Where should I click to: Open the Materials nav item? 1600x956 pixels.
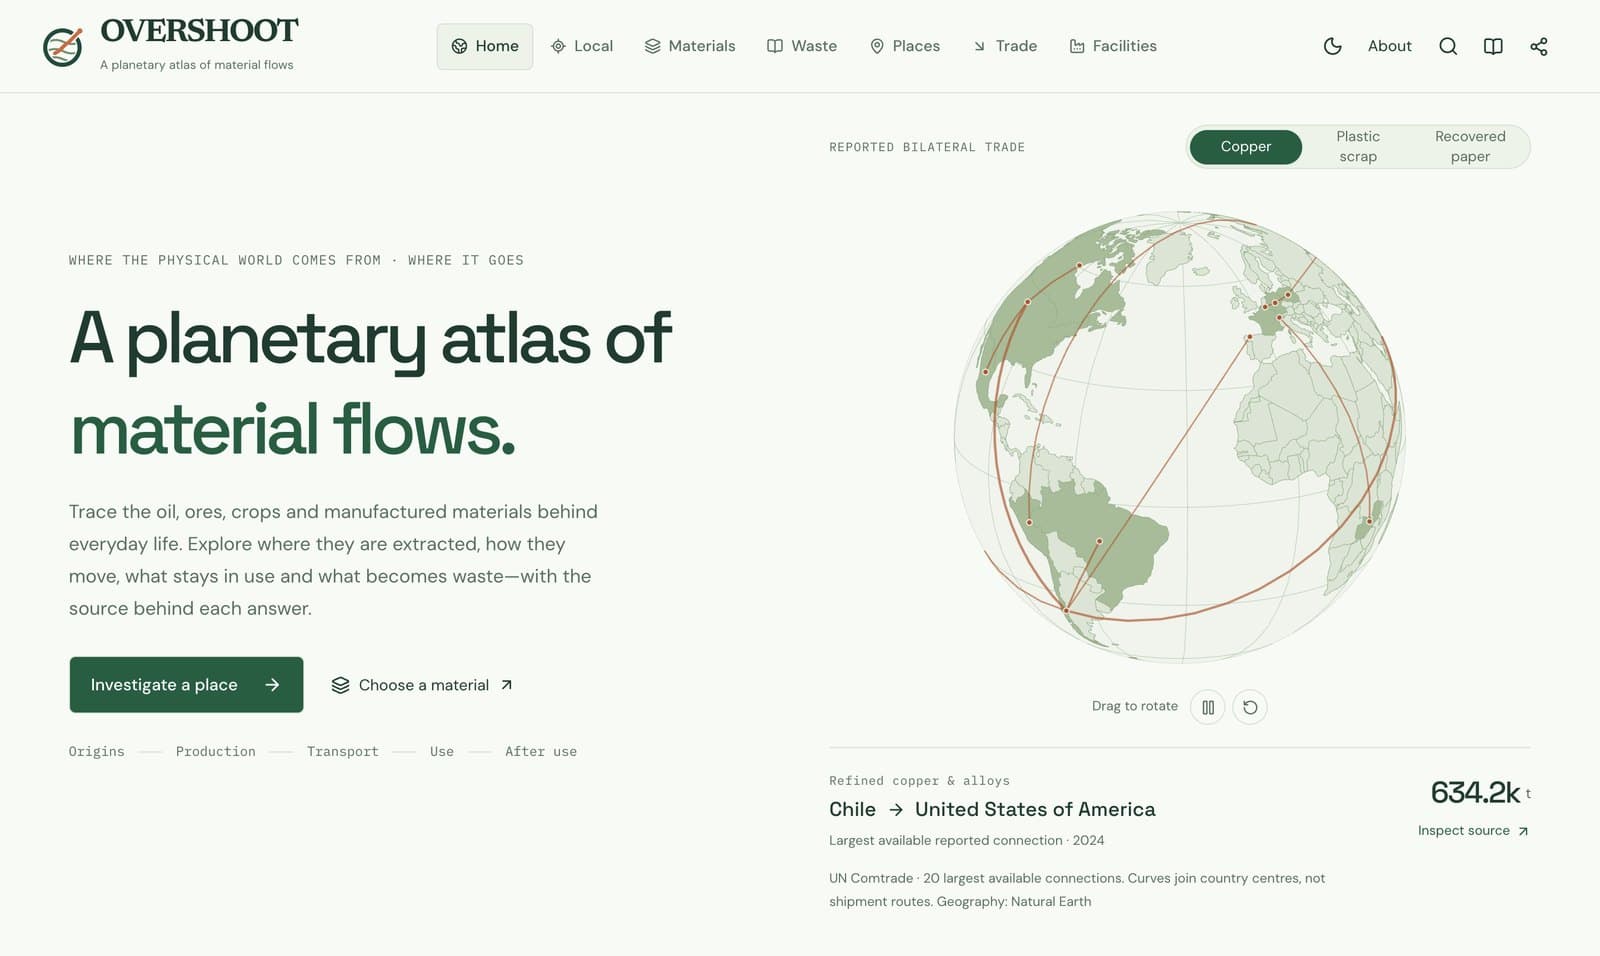[x=690, y=46]
